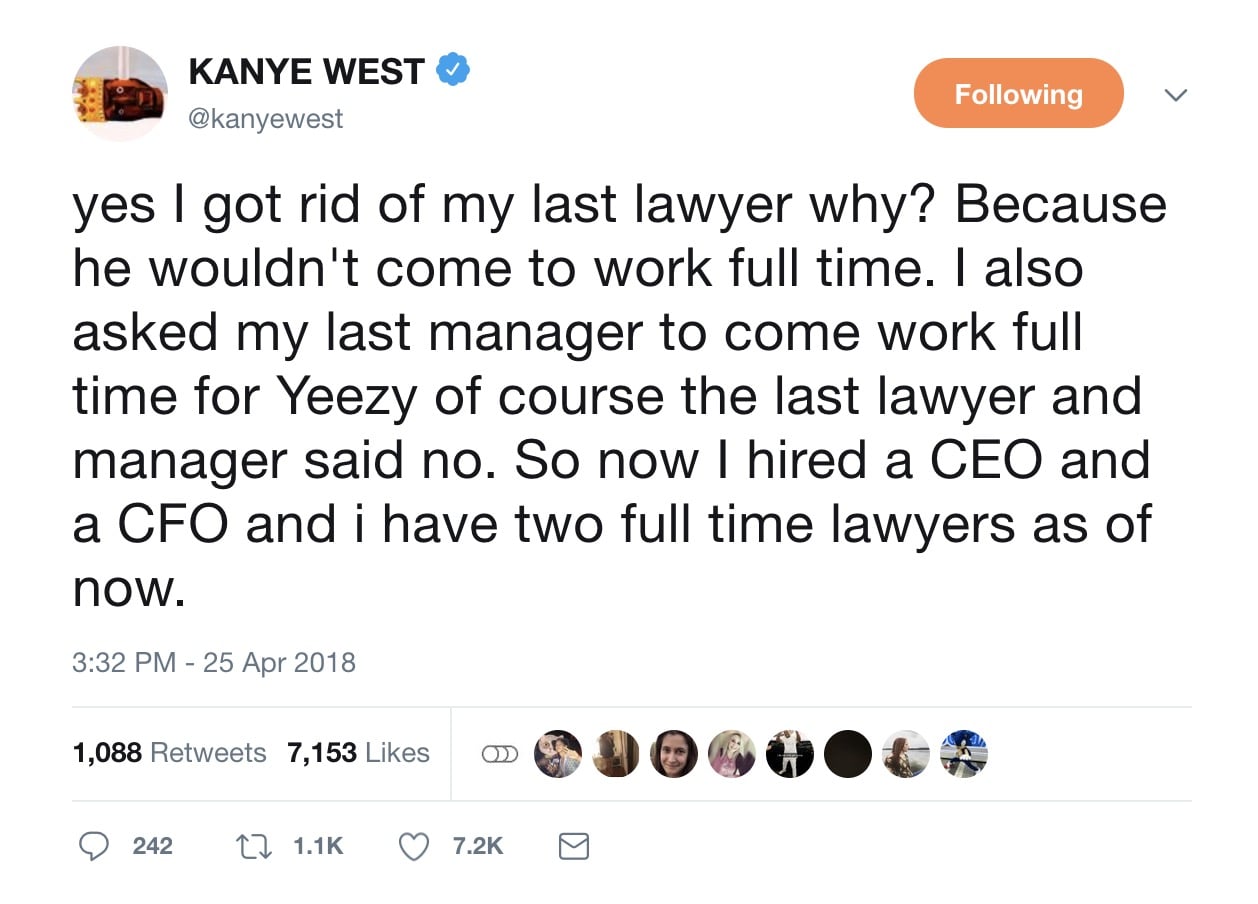This screenshot has width=1258, height=904.
Task: Toggle the orange Following button
Action: (1018, 94)
